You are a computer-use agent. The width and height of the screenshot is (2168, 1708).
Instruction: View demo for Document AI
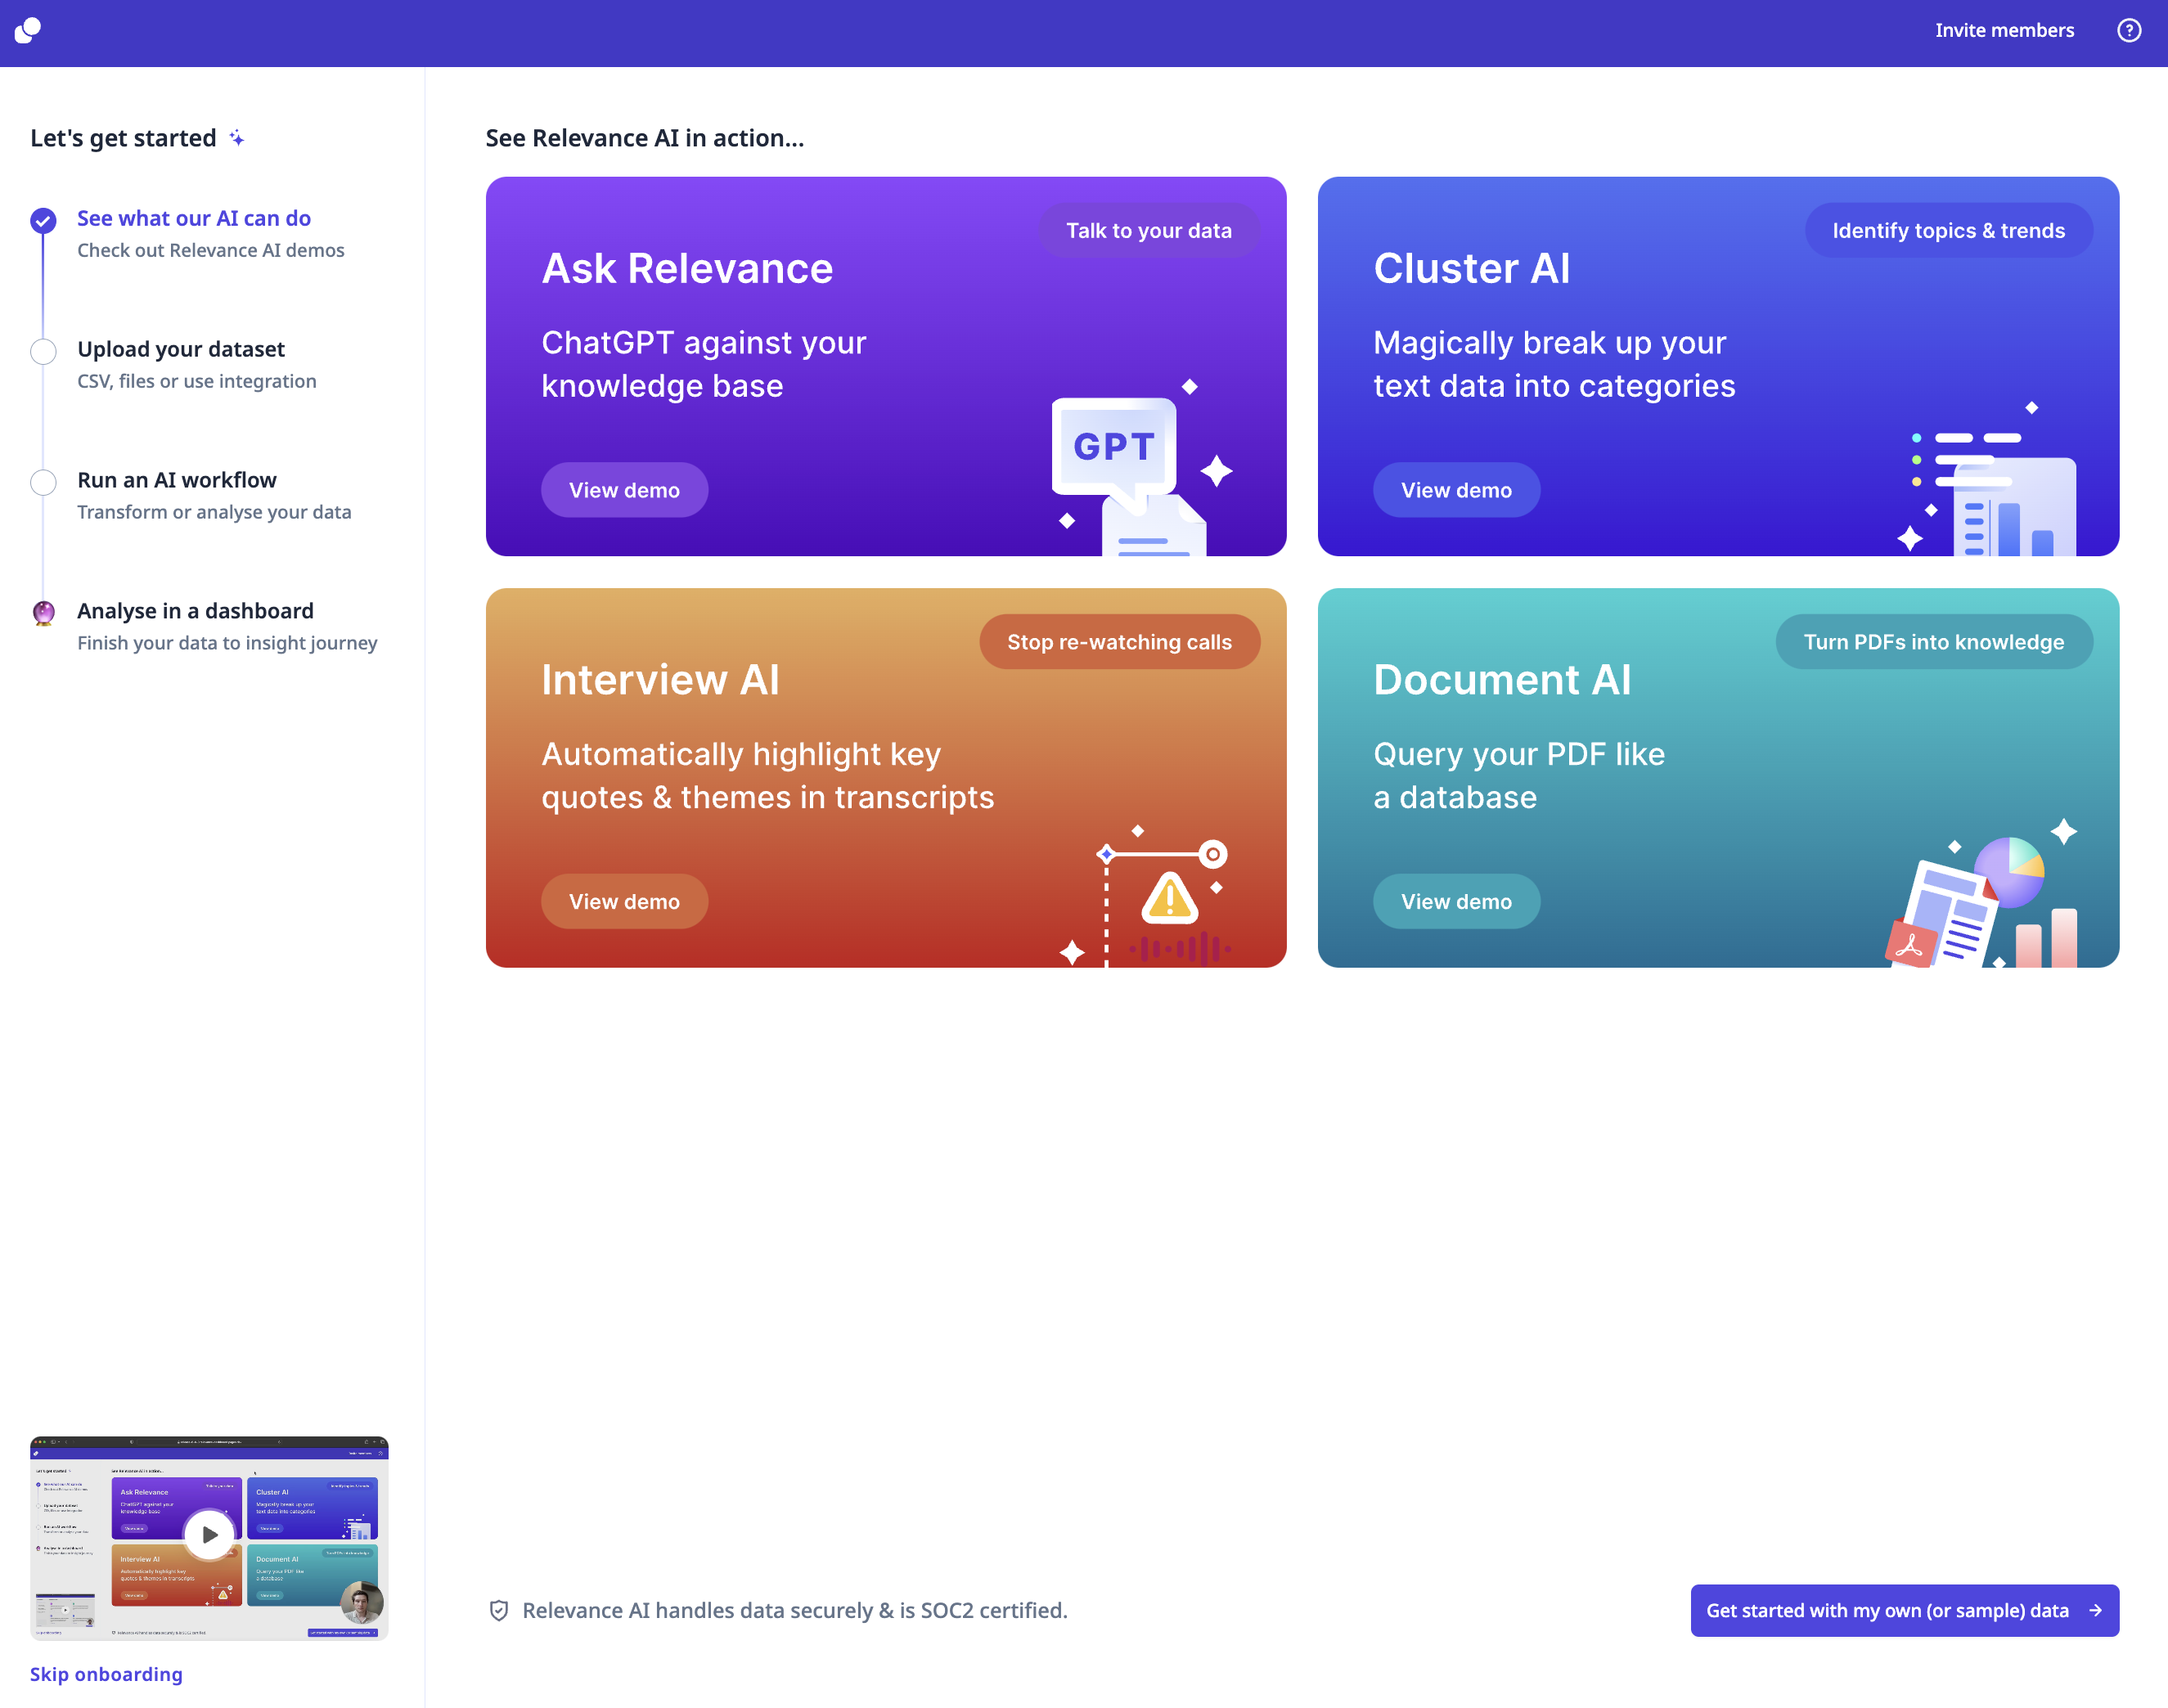[1455, 902]
